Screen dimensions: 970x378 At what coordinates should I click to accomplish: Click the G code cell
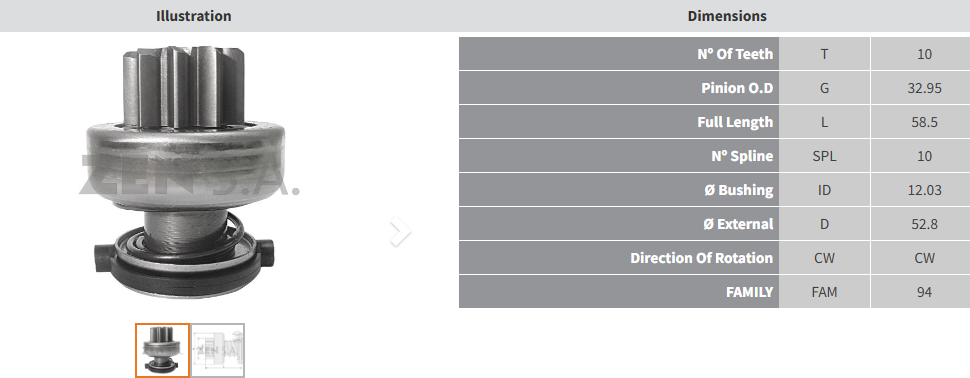coord(825,88)
